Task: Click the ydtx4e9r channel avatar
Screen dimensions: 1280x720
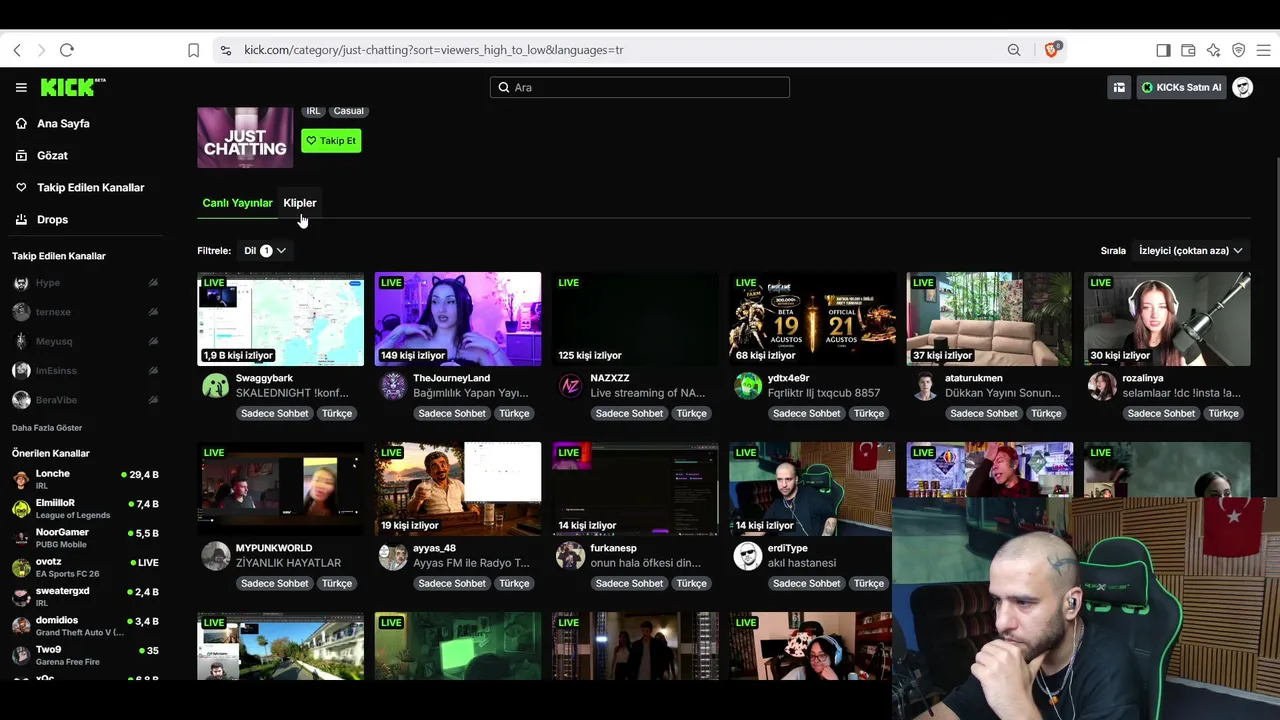Action: point(747,386)
